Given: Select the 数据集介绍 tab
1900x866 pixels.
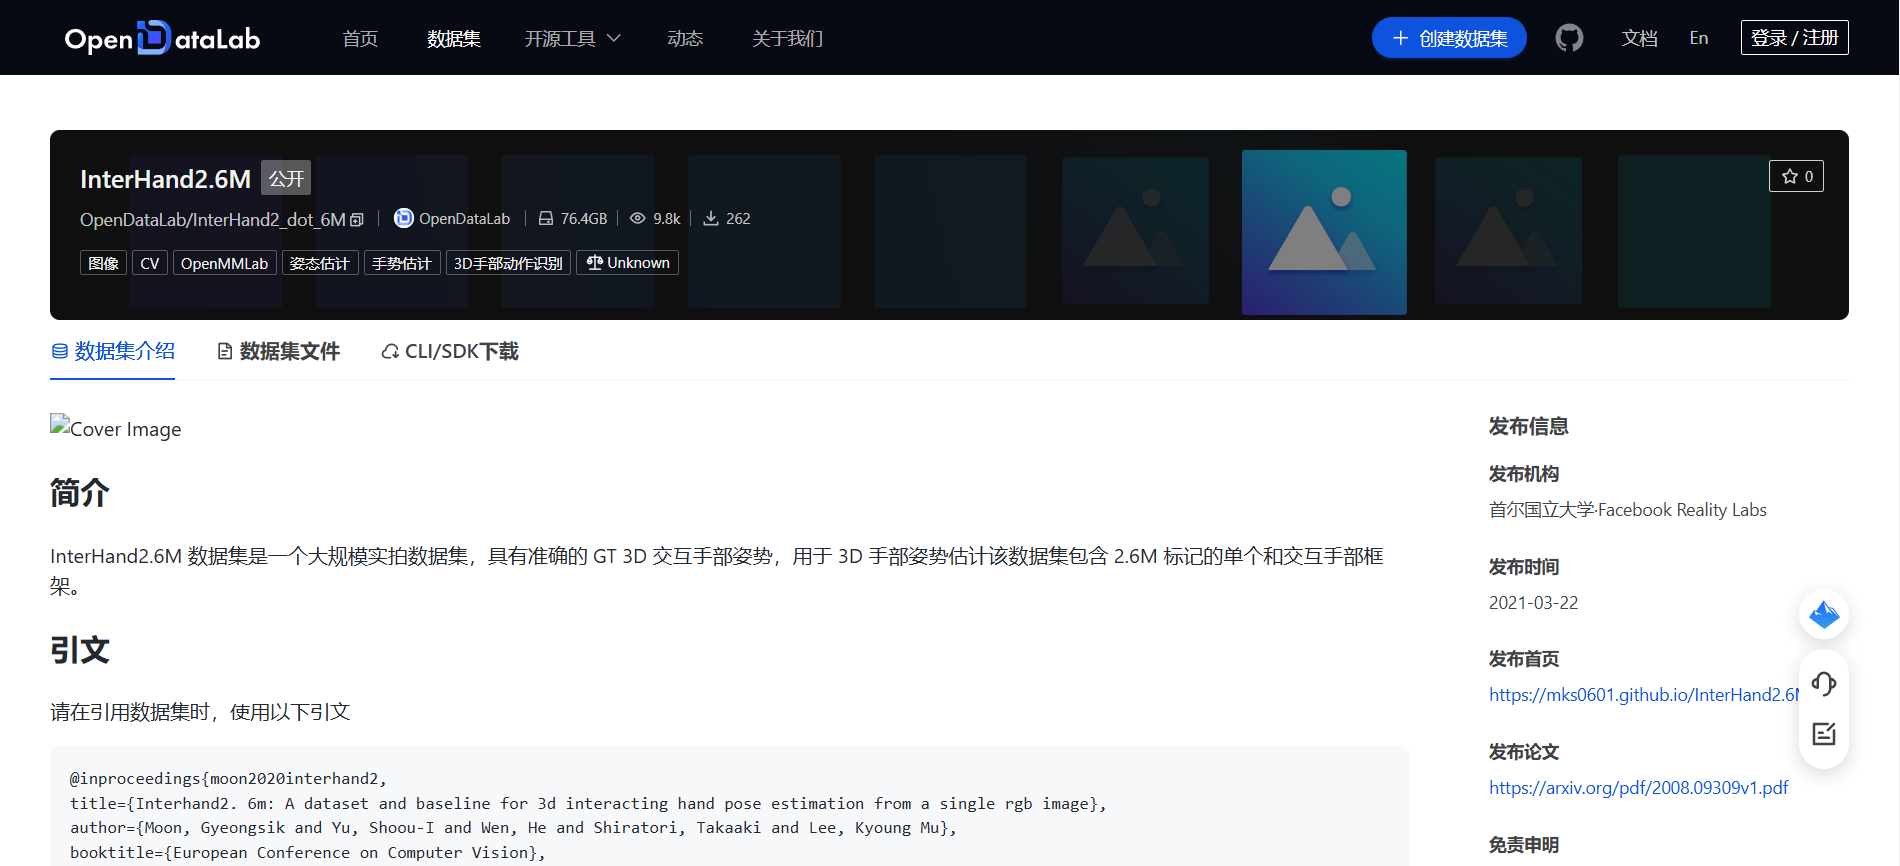Looking at the screenshot, I should point(113,351).
